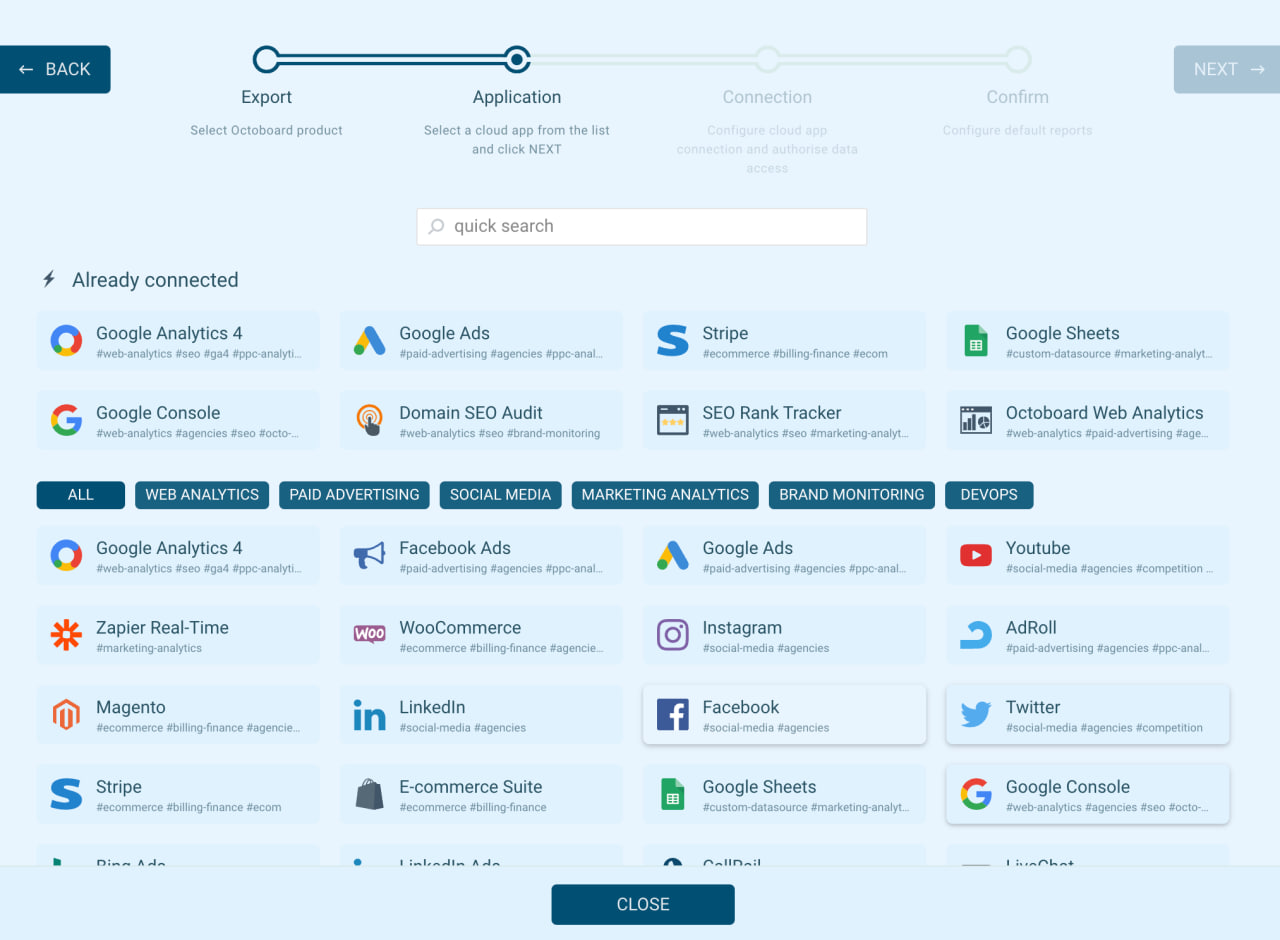1280x940 pixels.
Task: Click the Stripe icon in the all-apps list
Action: click(x=66, y=794)
